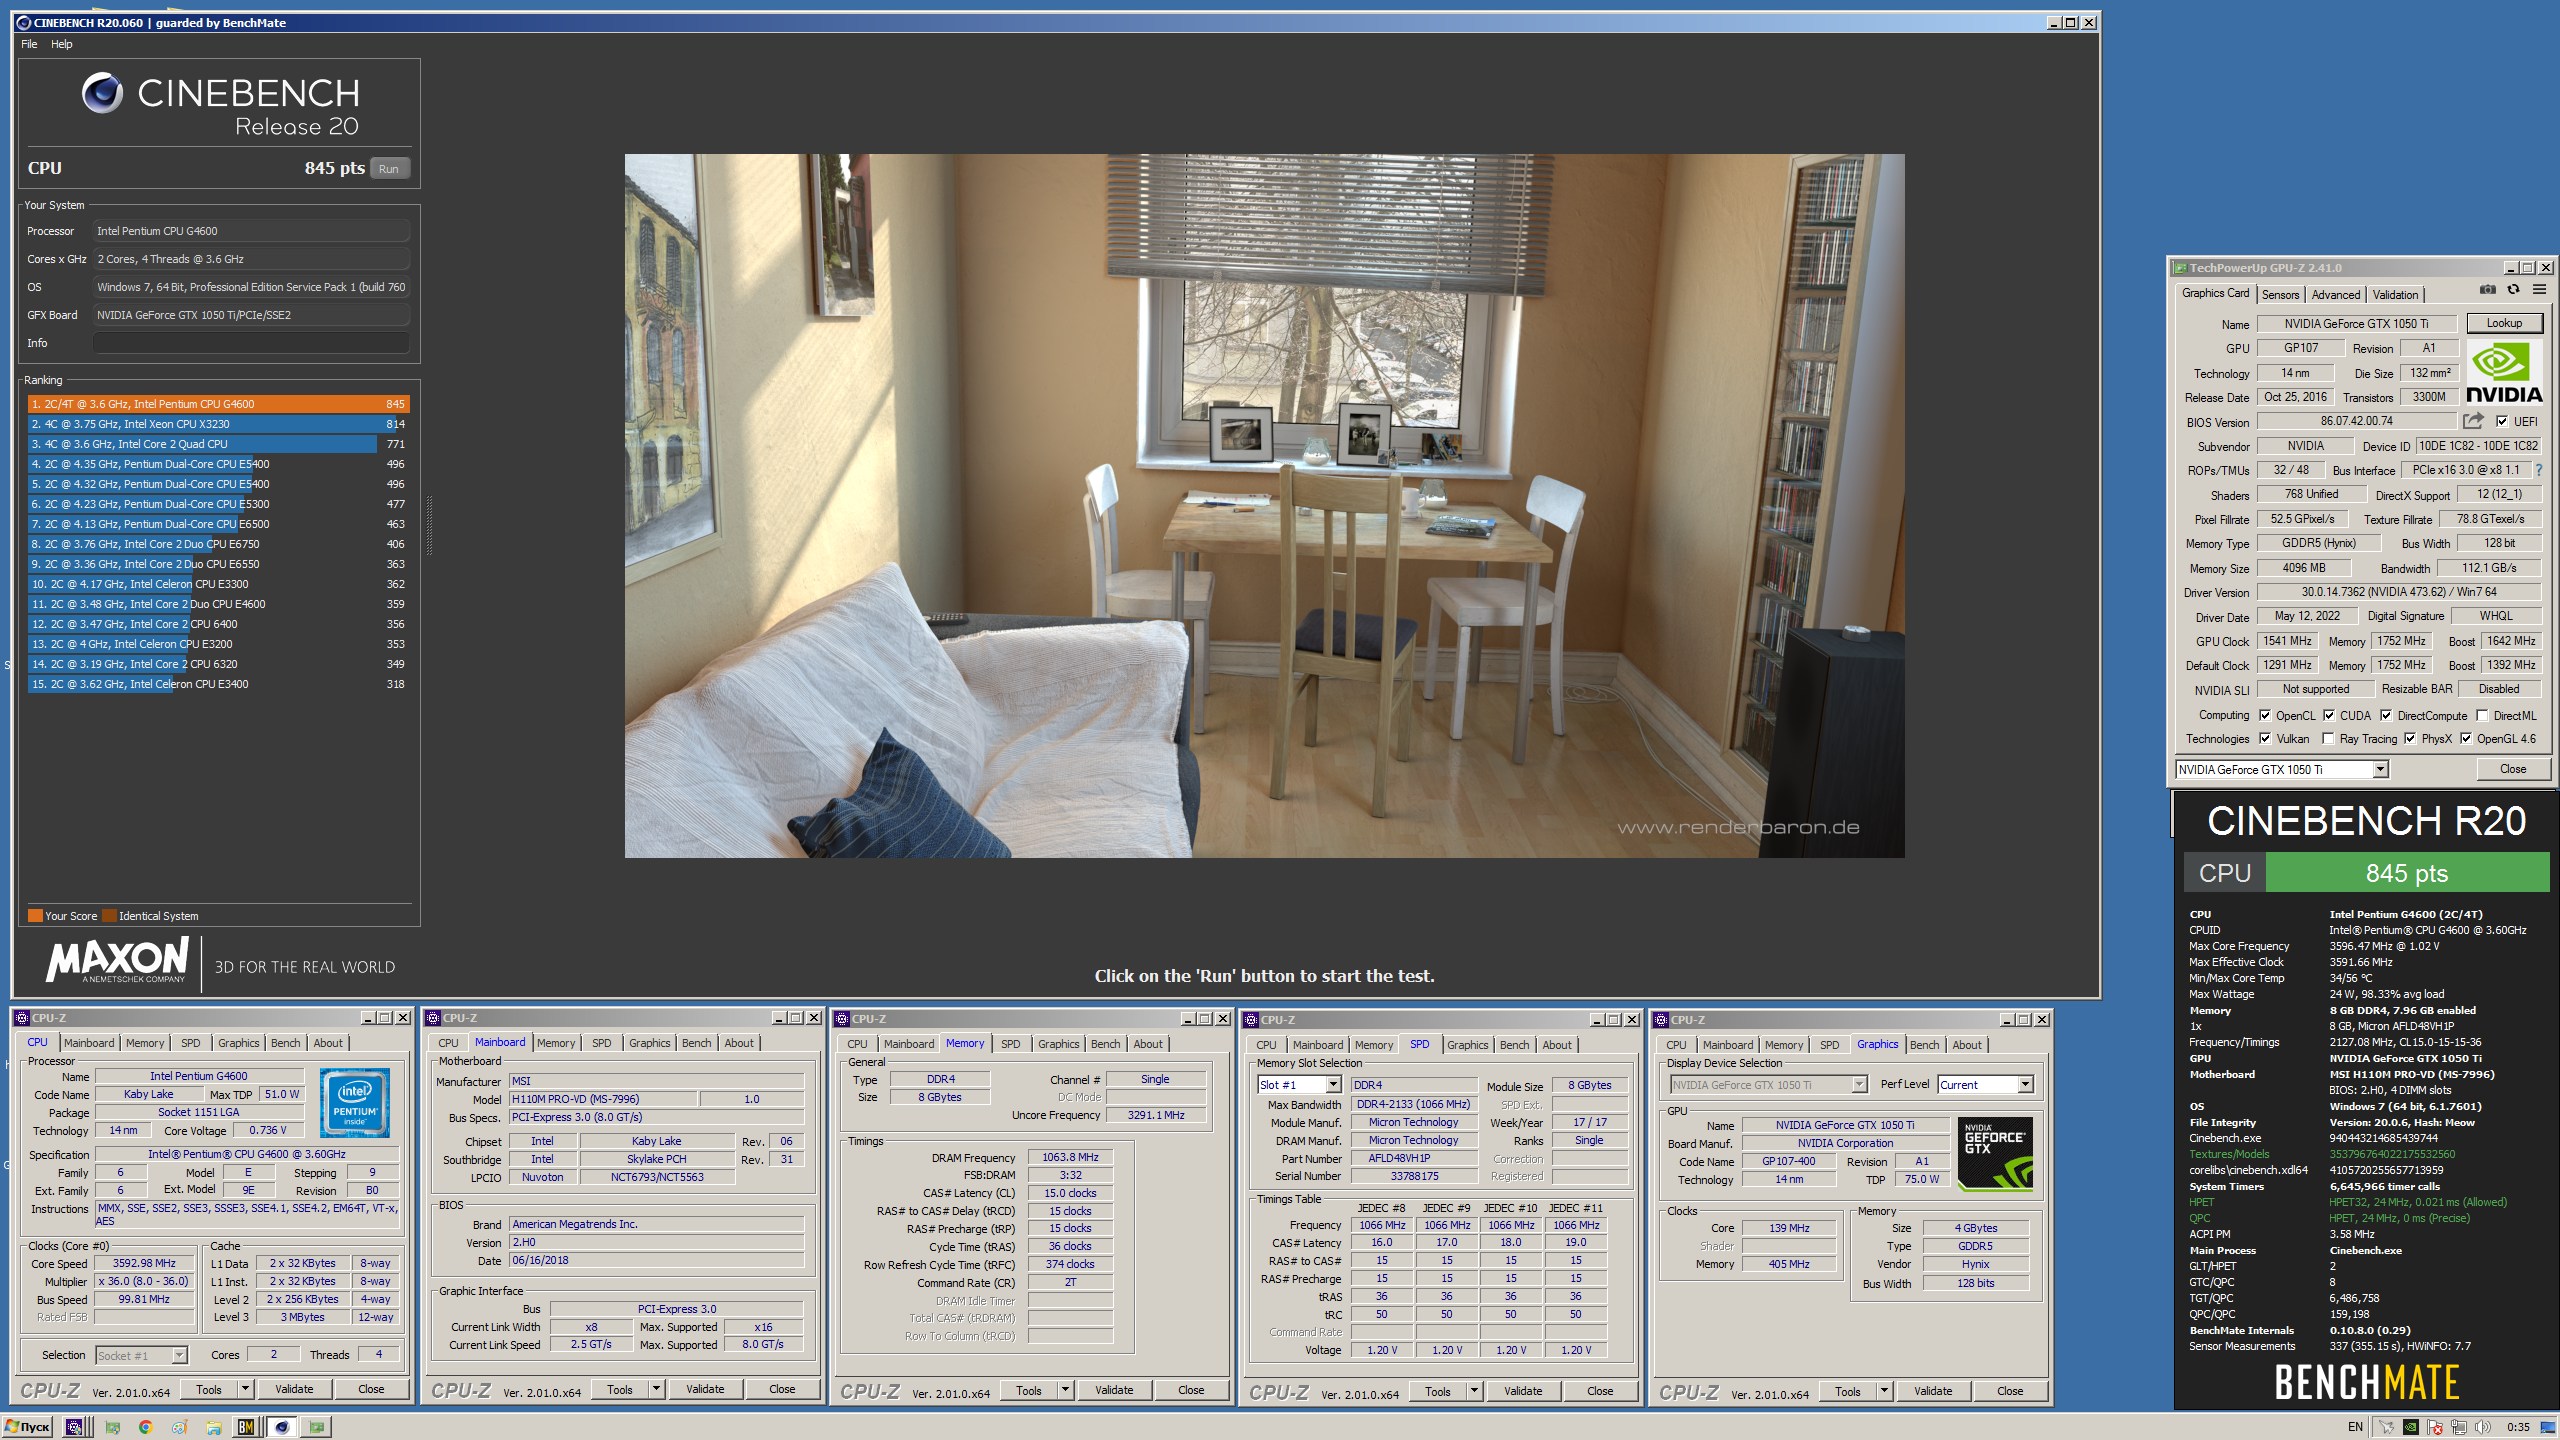Screen dimensions: 2560x1440
Task: Click the green 845 pts score bar in BenchMate
Action: (2406, 873)
